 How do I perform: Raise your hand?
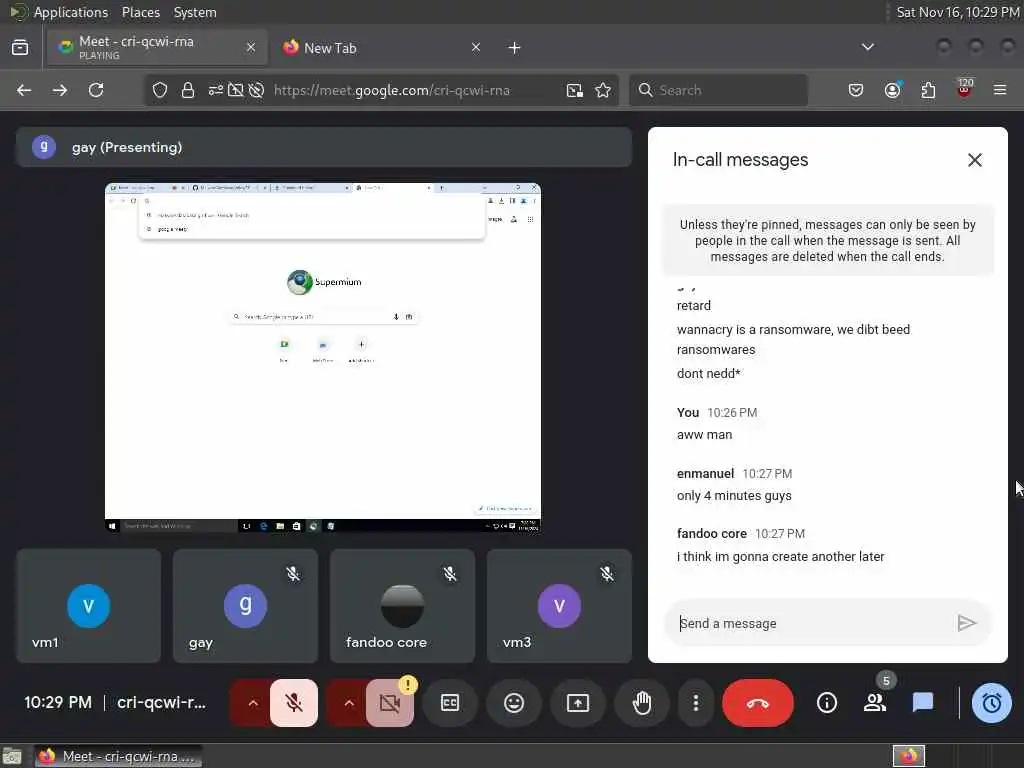pyautogui.click(x=642, y=703)
